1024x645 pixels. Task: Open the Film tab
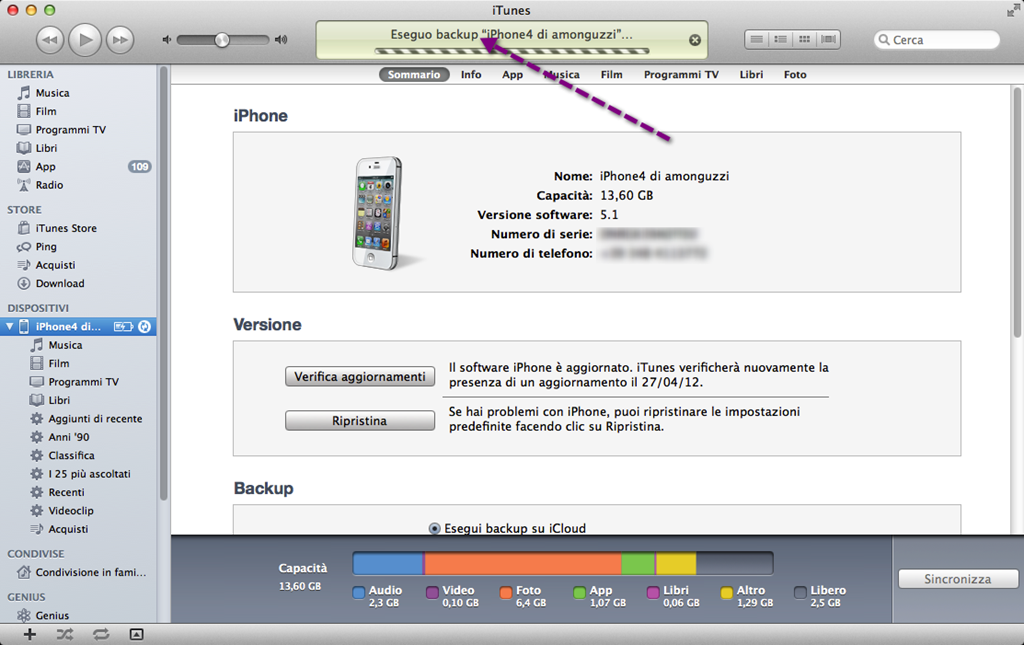(x=611, y=74)
